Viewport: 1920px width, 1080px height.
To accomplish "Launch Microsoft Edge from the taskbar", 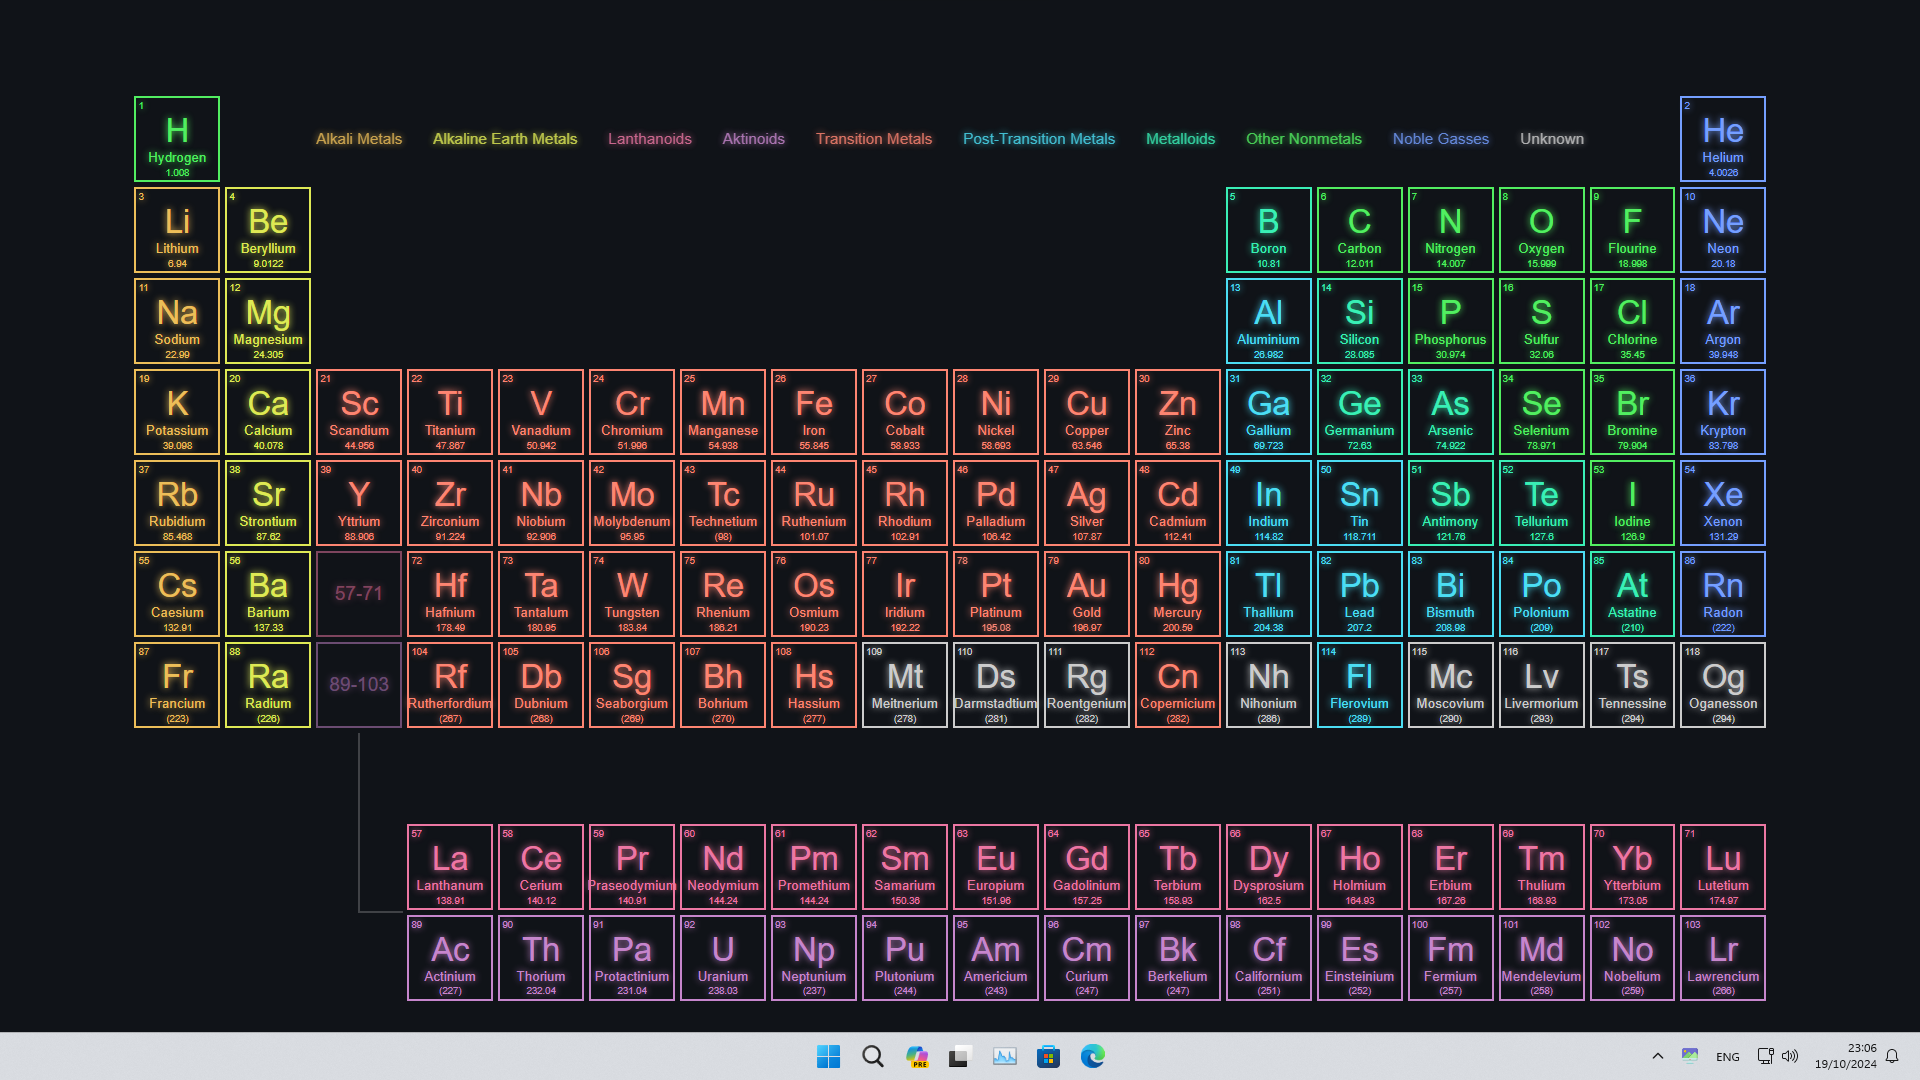I will coord(1092,1056).
